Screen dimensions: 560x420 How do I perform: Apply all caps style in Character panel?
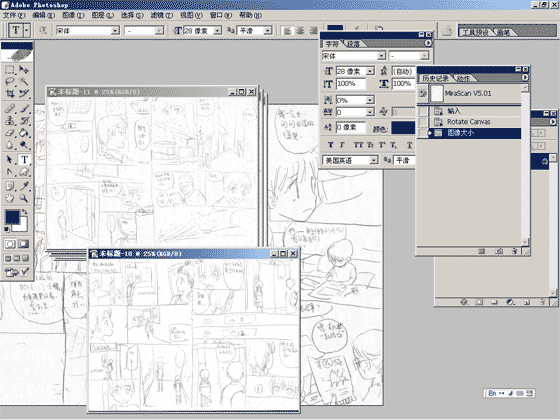(x=358, y=145)
